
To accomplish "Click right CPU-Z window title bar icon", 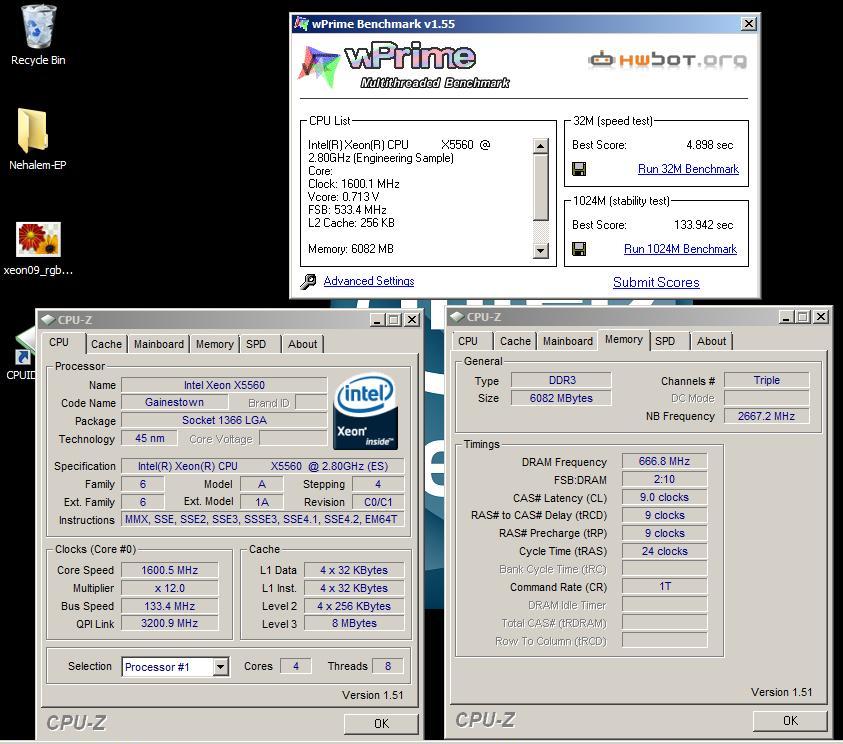I will 457,317.
